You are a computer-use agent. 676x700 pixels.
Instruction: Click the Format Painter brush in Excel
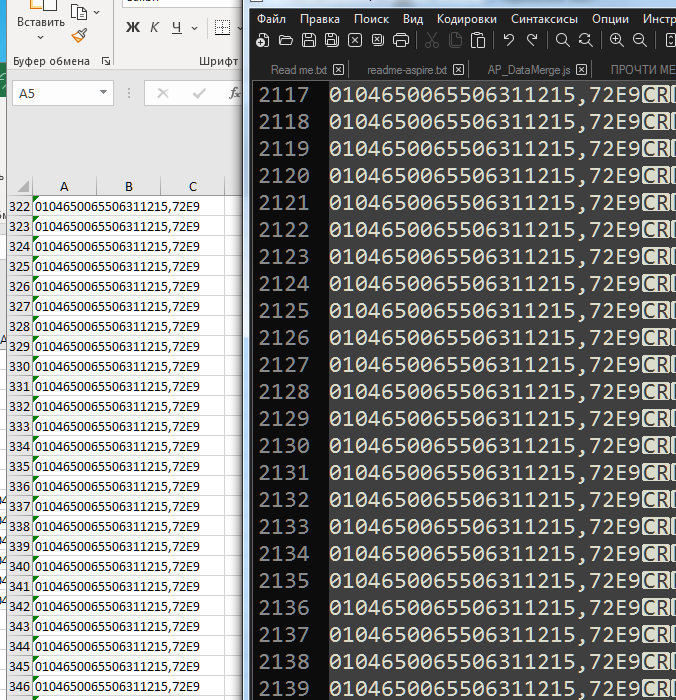pos(79,36)
